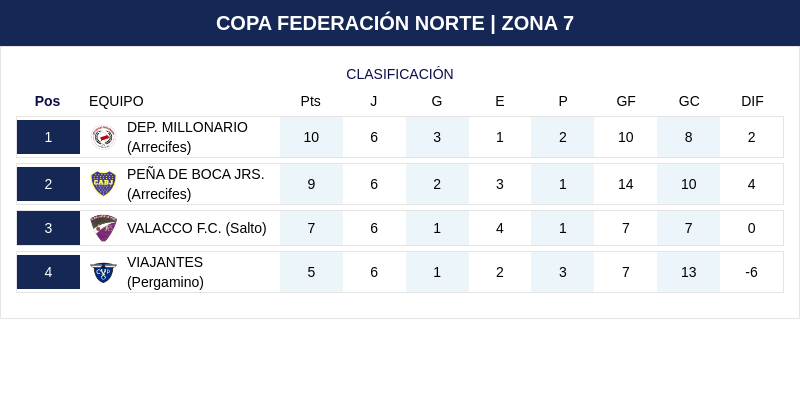
Task: Select position 1 cell in the standings
Action: pos(48,137)
